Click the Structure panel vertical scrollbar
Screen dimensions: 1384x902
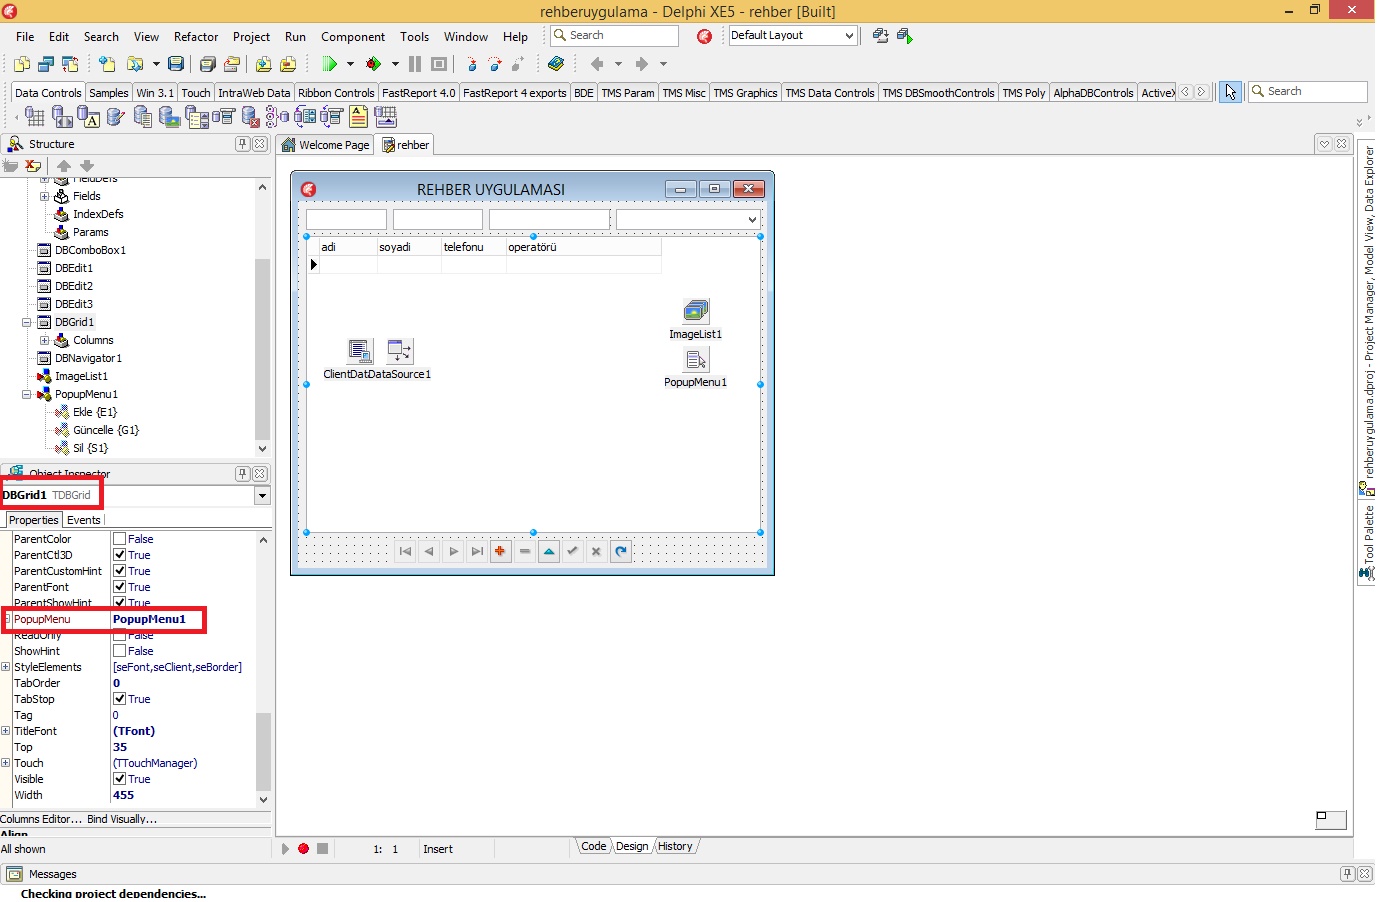click(263, 317)
